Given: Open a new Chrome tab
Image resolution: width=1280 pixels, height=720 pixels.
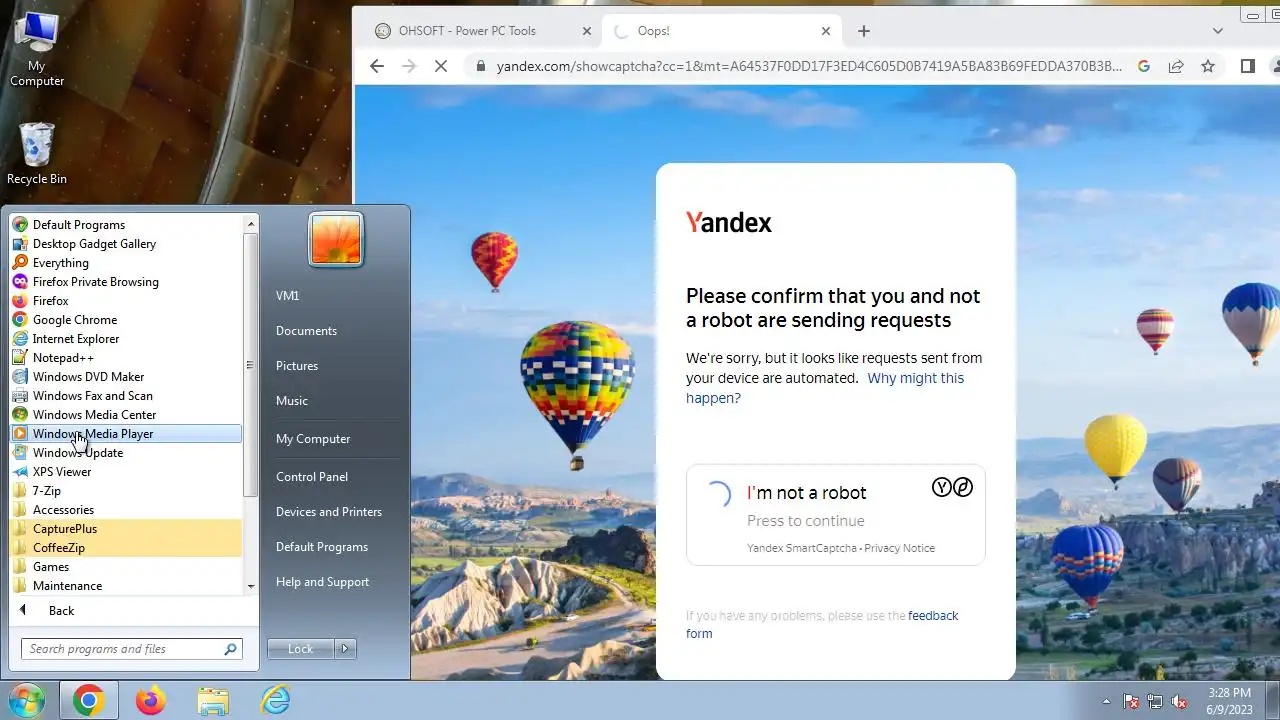Looking at the screenshot, I should 864,31.
